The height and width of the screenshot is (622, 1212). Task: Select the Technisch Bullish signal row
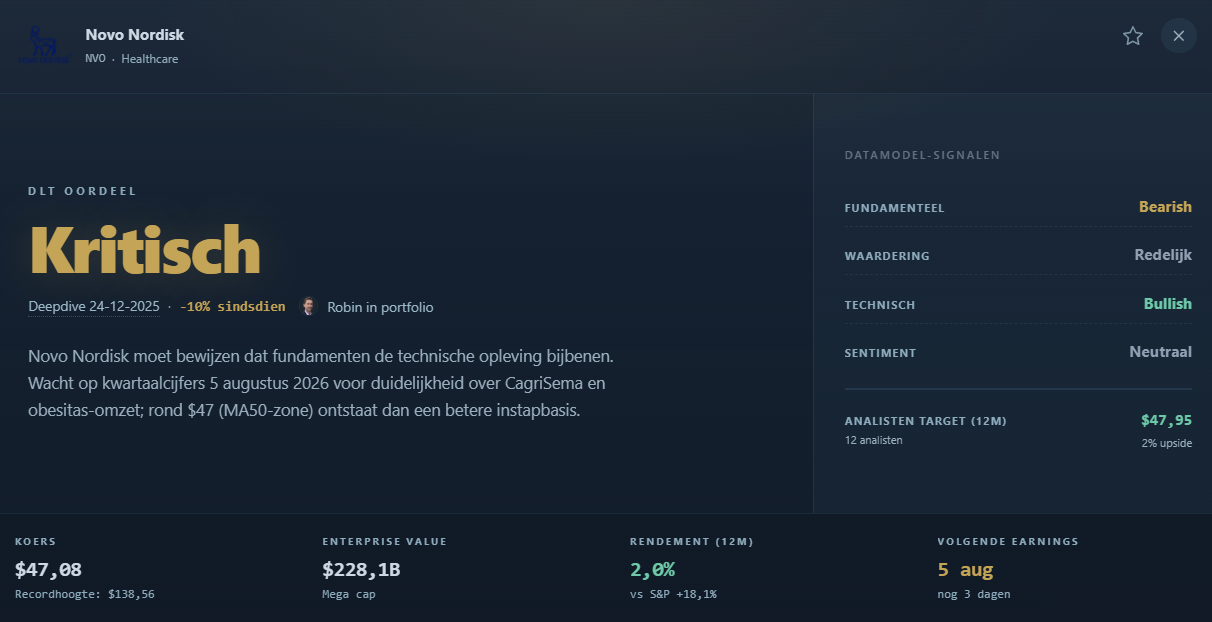click(1018, 304)
